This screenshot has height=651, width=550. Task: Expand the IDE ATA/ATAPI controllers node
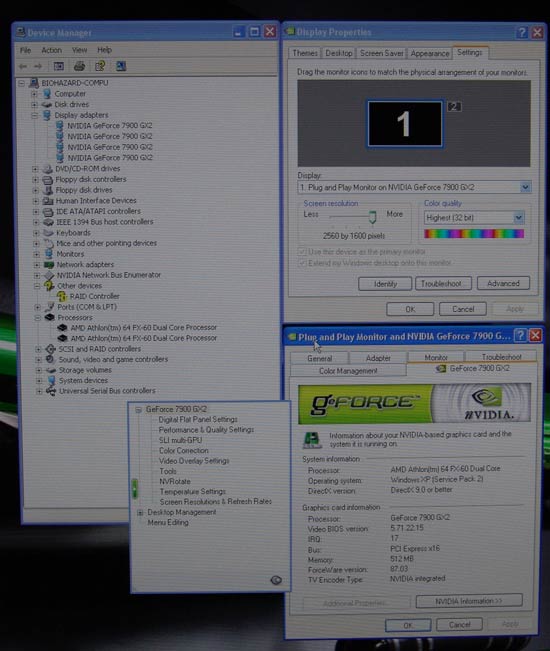click(36, 211)
